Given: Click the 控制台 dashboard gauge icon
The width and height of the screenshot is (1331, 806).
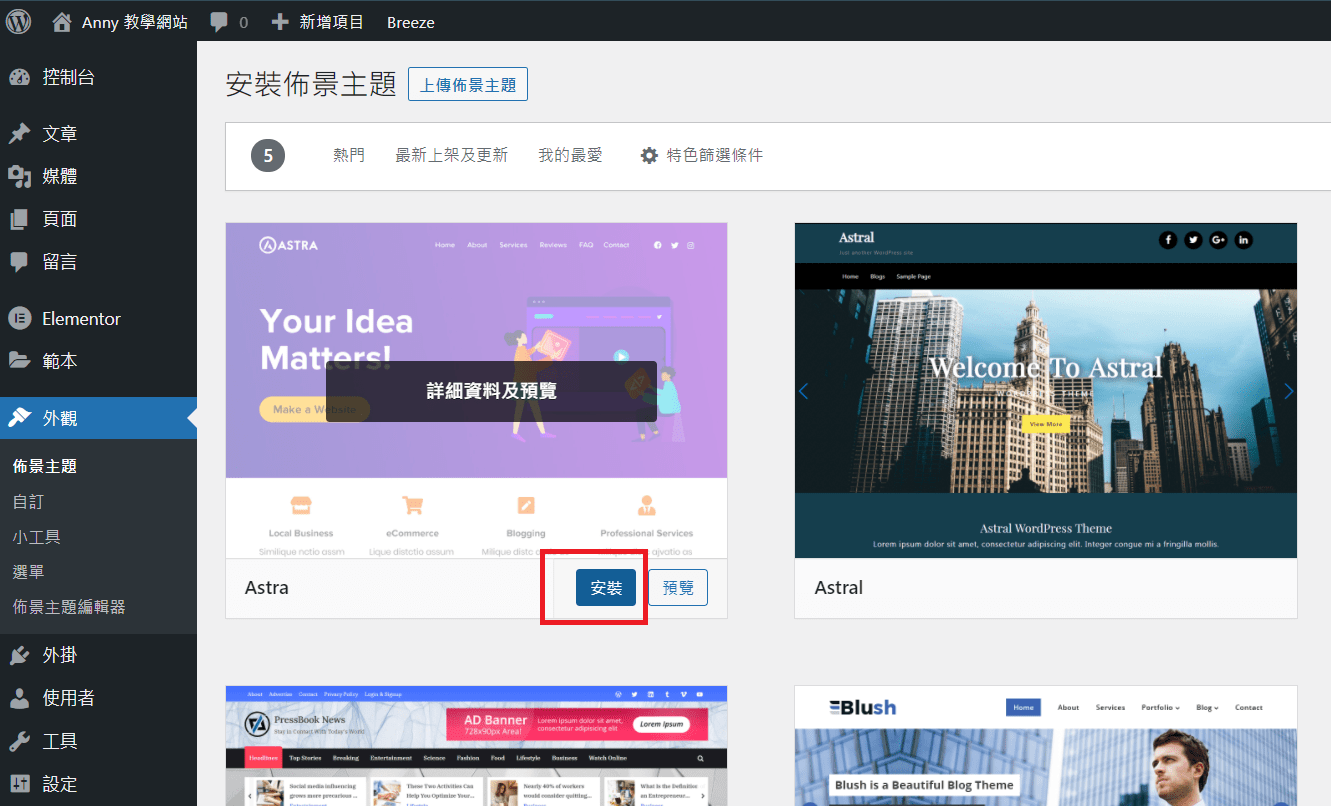Looking at the screenshot, I should [19, 77].
